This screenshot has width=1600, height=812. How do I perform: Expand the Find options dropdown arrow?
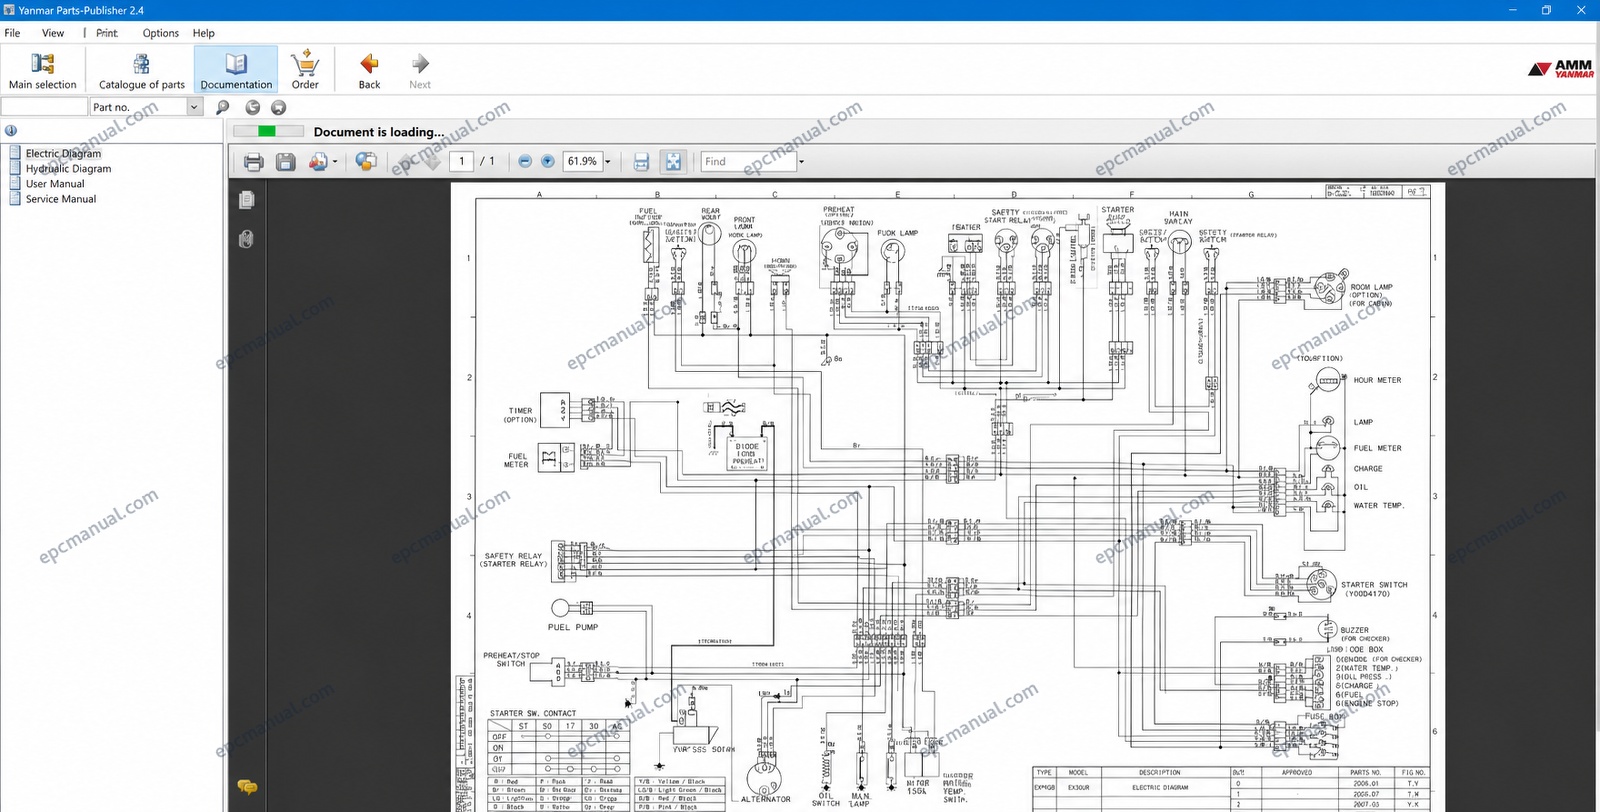coord(801,161)
